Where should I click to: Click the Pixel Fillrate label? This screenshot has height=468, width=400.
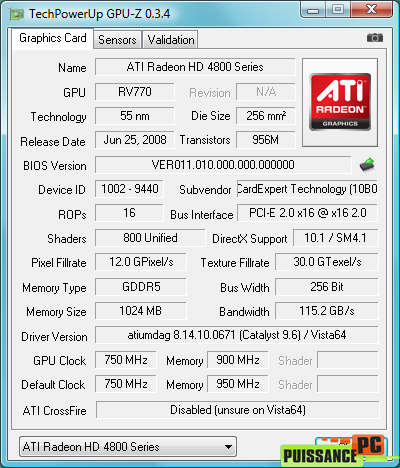pos(59,263)
